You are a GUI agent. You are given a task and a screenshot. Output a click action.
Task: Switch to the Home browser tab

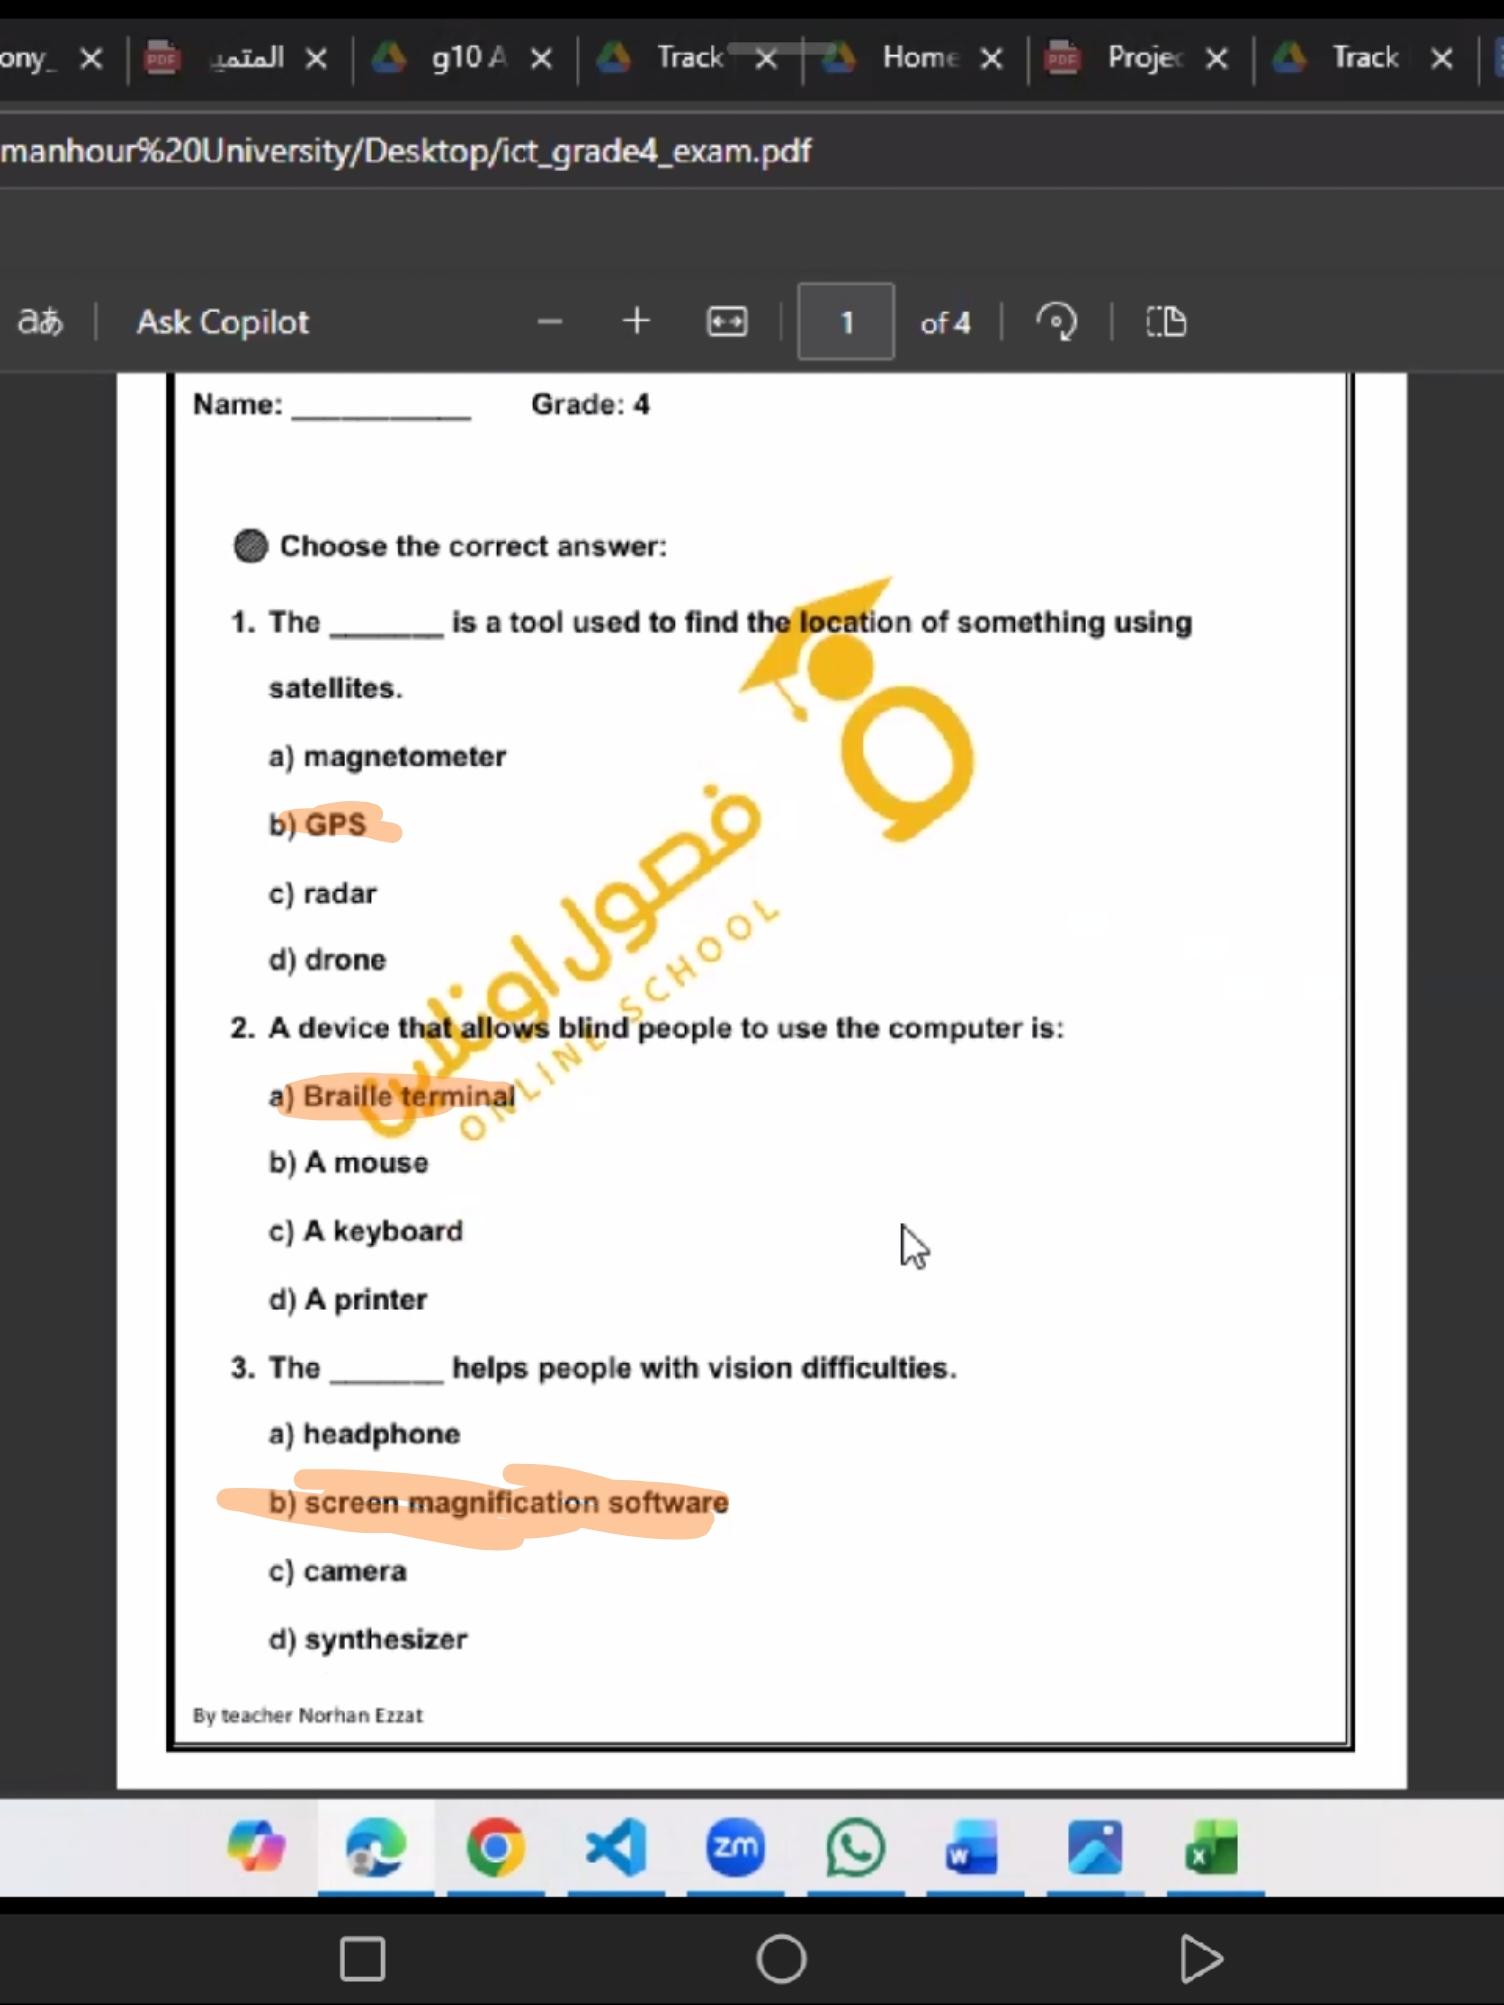point(917,58)
